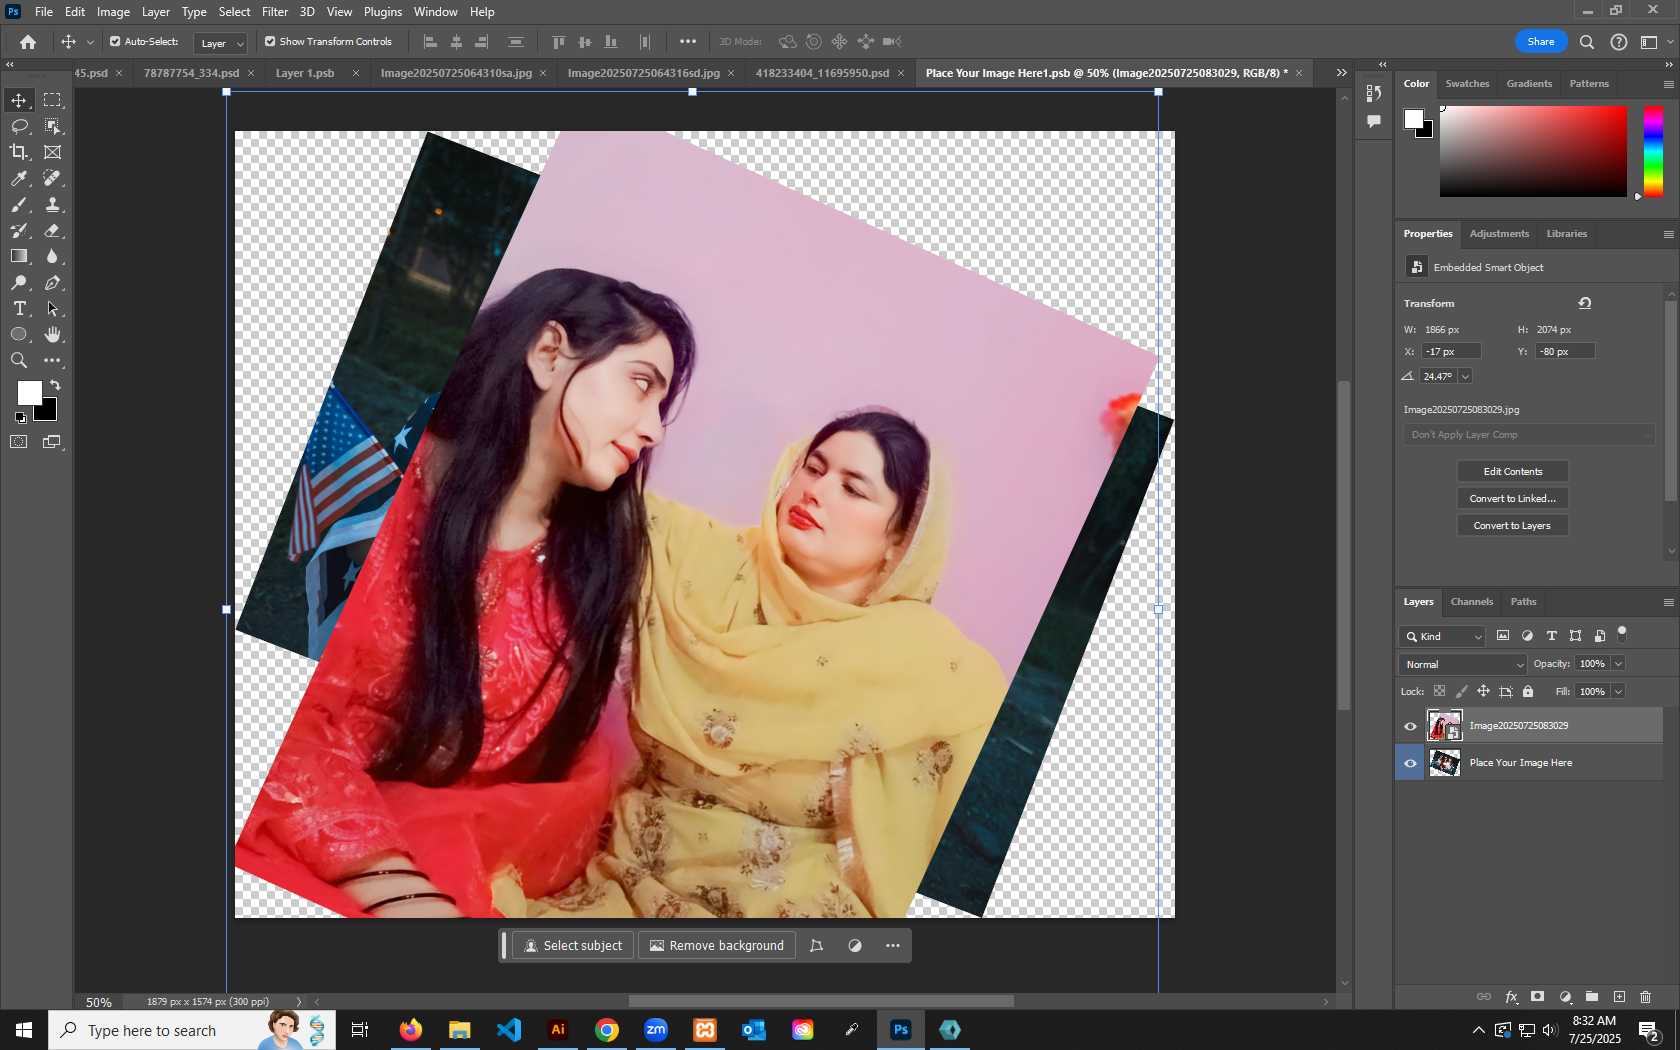Click the rainbow hue slider strip
This screenshot has width=1680, height=1050.
(x=1653, y=151)
